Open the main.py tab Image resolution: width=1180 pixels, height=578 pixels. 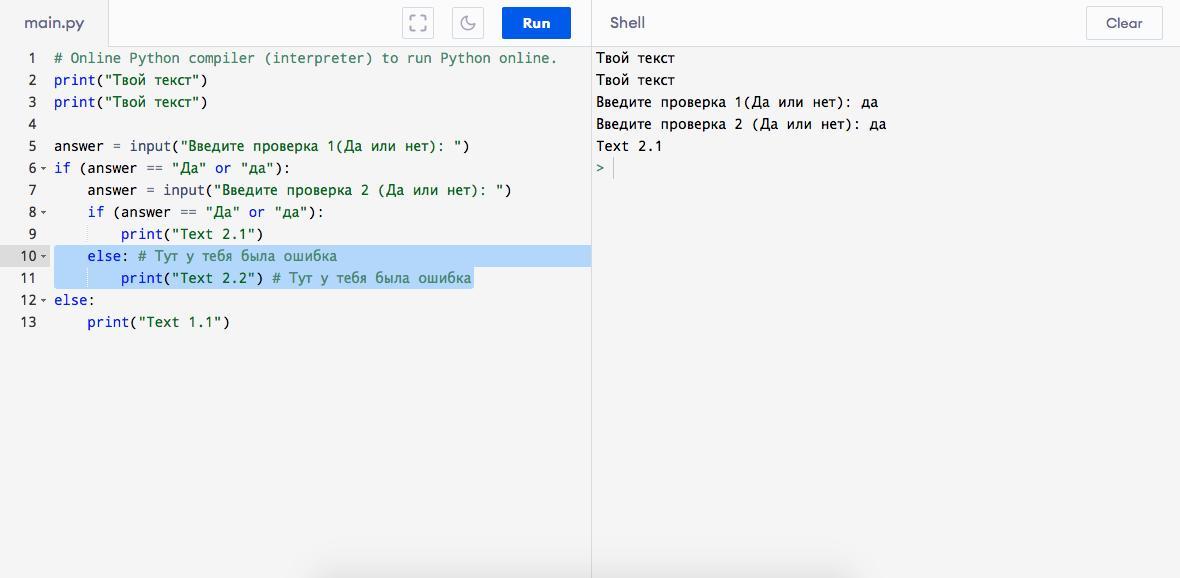tap(54, 23)
